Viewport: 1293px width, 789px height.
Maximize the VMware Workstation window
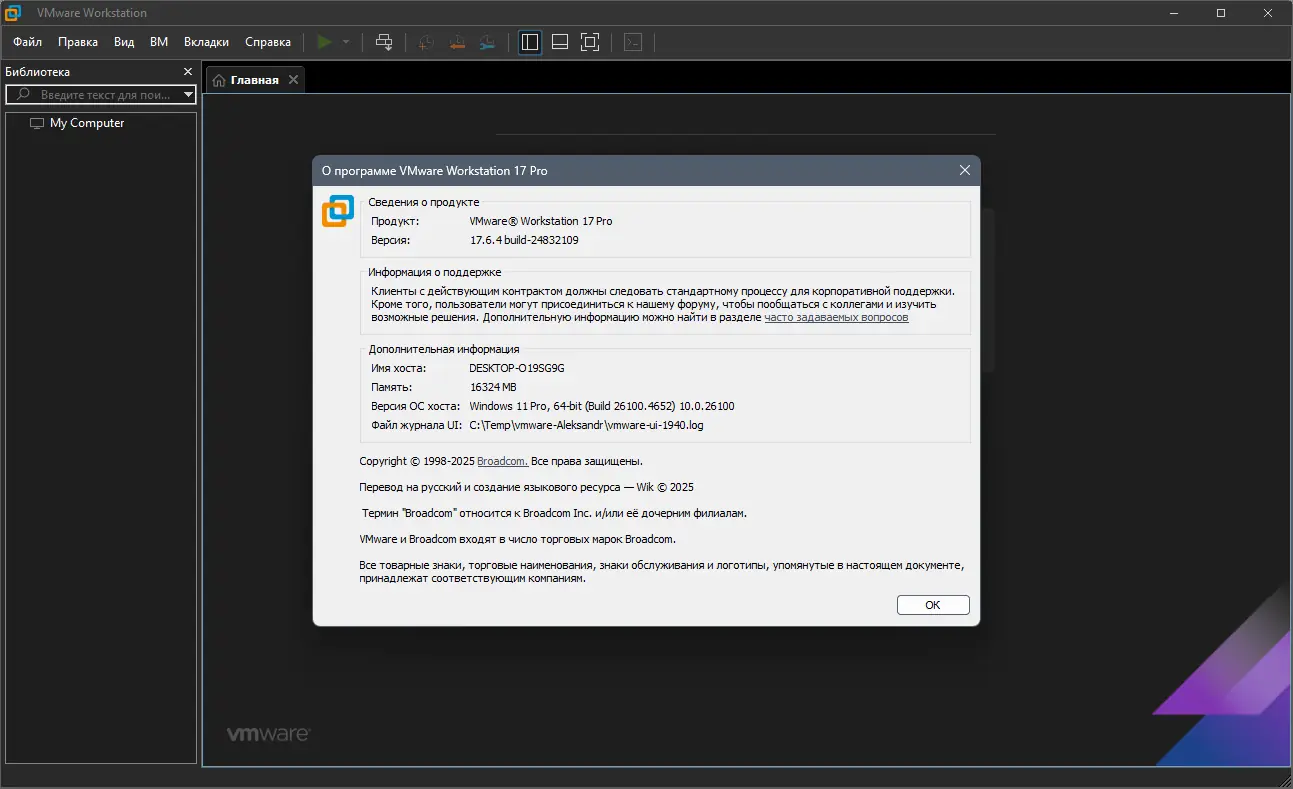[x=1221, y=13]
